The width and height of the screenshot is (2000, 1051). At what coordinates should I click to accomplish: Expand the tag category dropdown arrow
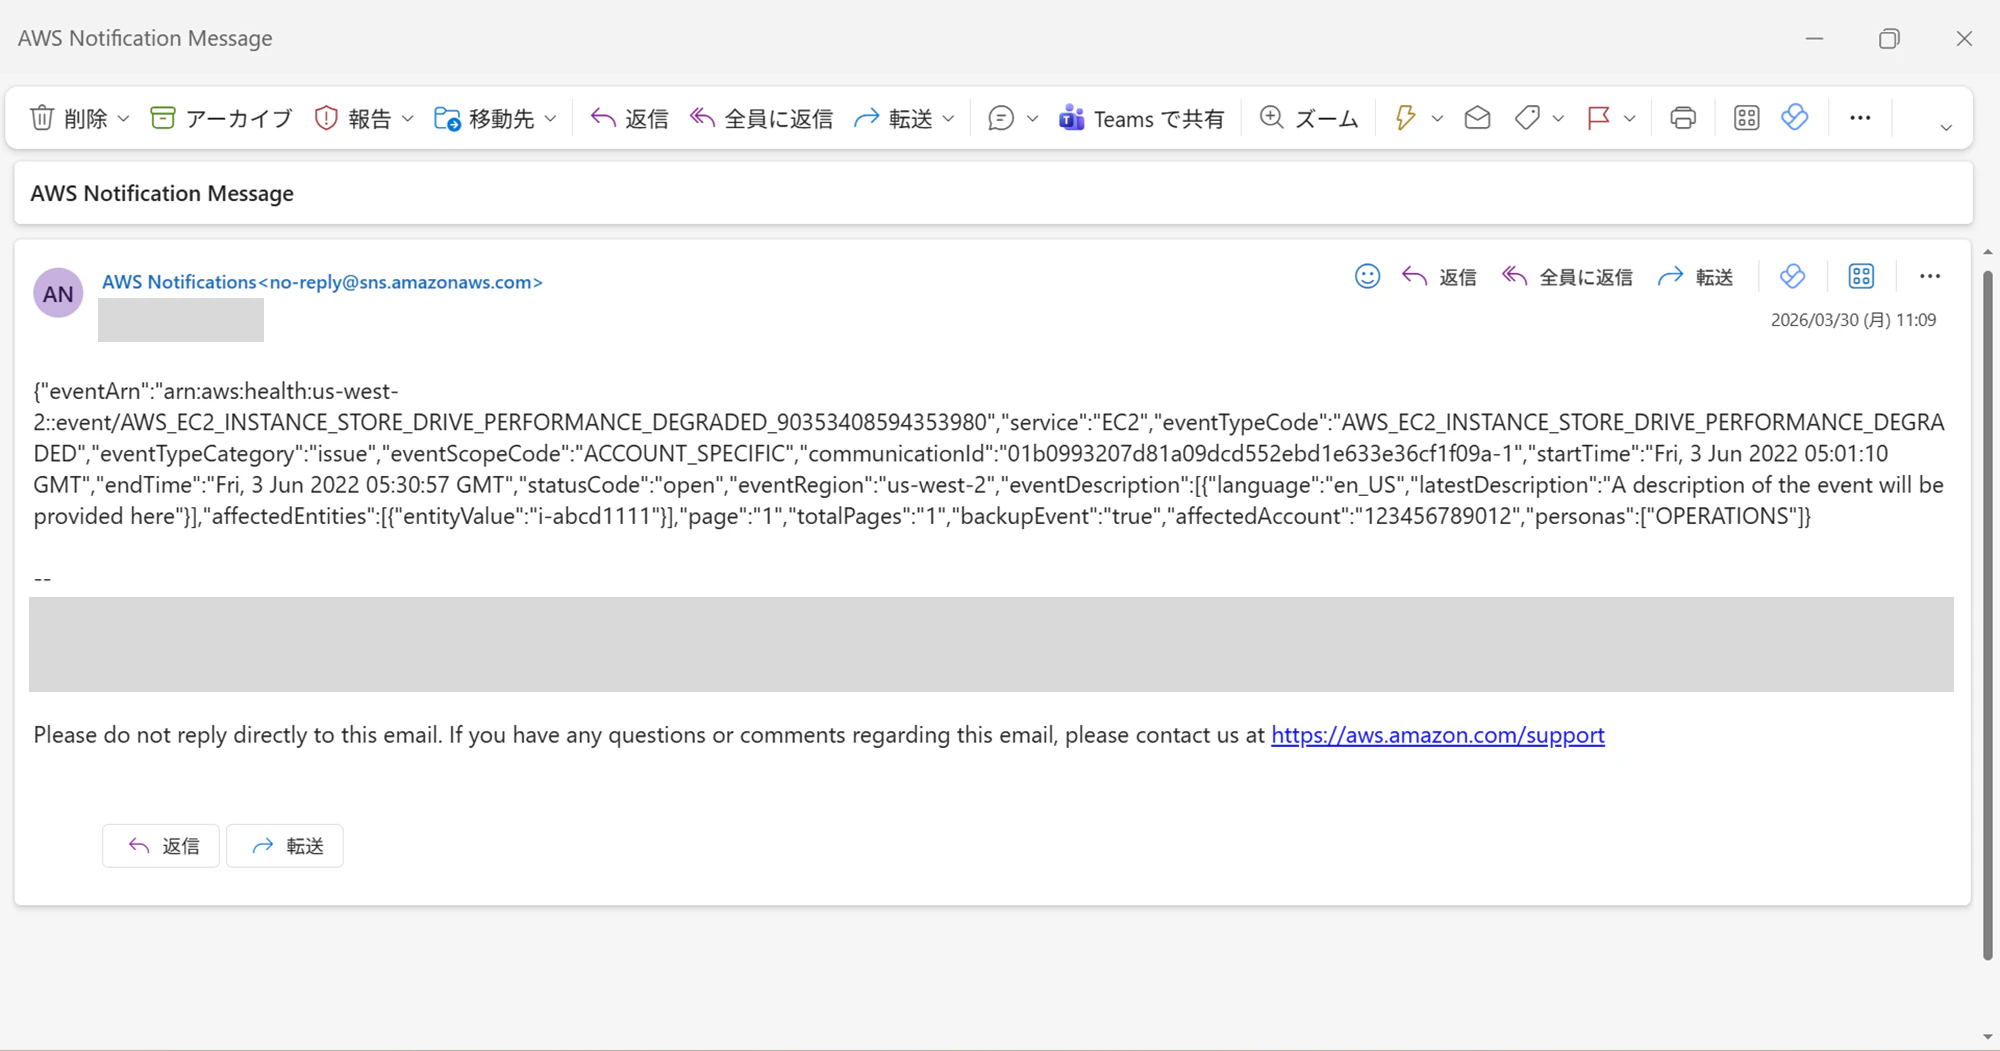[x=1558, y=118]
